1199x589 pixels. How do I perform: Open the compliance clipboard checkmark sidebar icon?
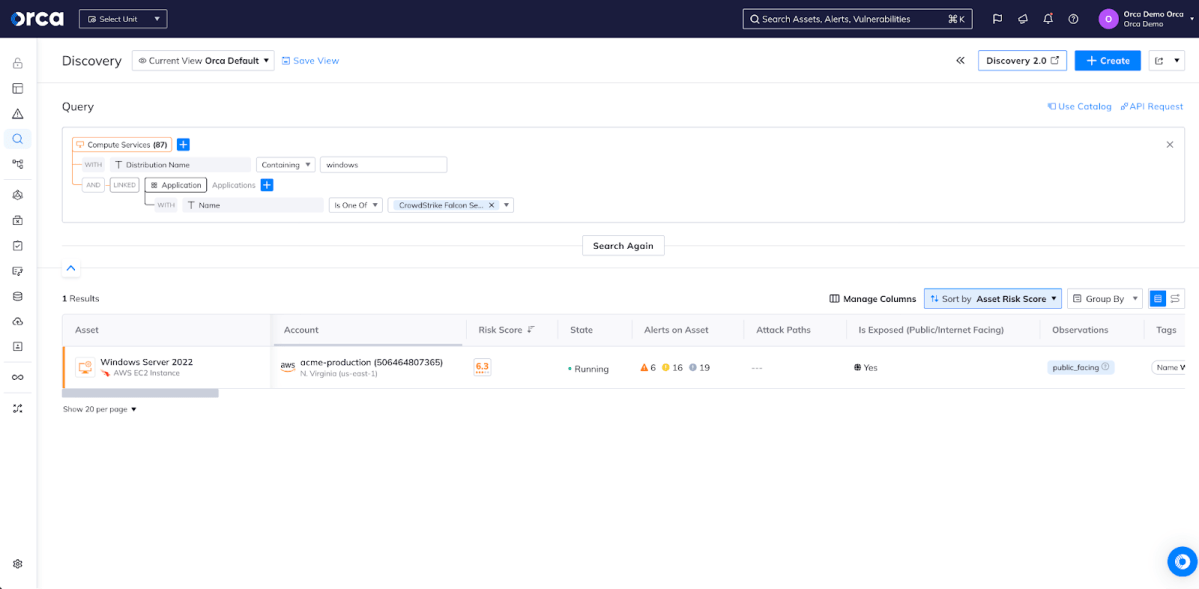pyautogui.click(x=18, y=246)
